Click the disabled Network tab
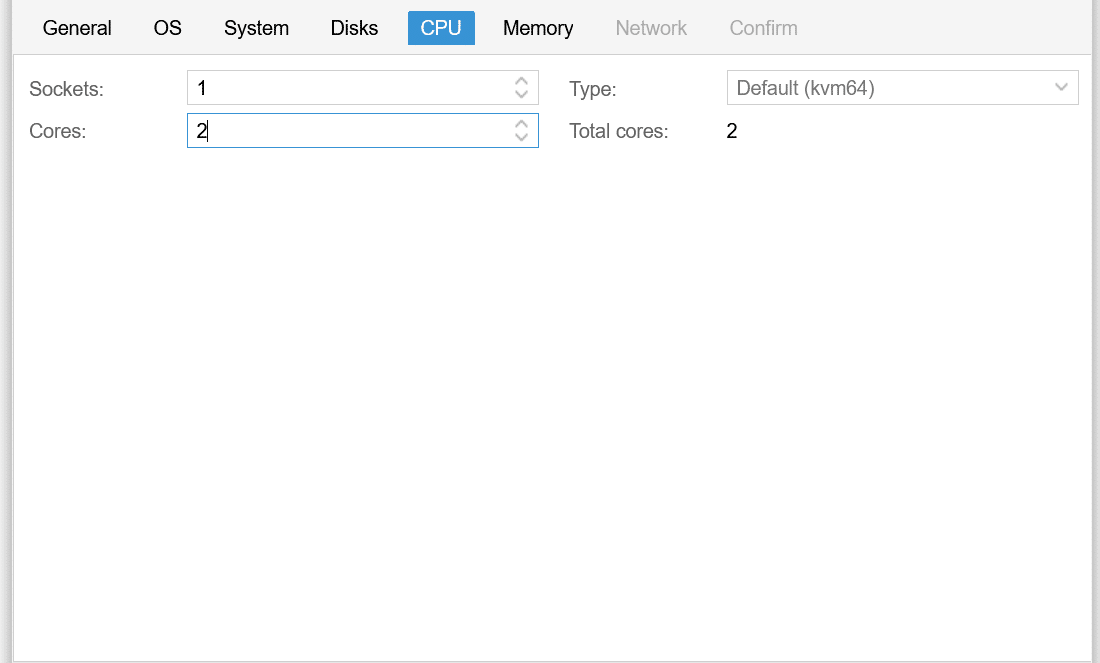The width and height of the screenshot is (1100, 663). coord(651,28)
